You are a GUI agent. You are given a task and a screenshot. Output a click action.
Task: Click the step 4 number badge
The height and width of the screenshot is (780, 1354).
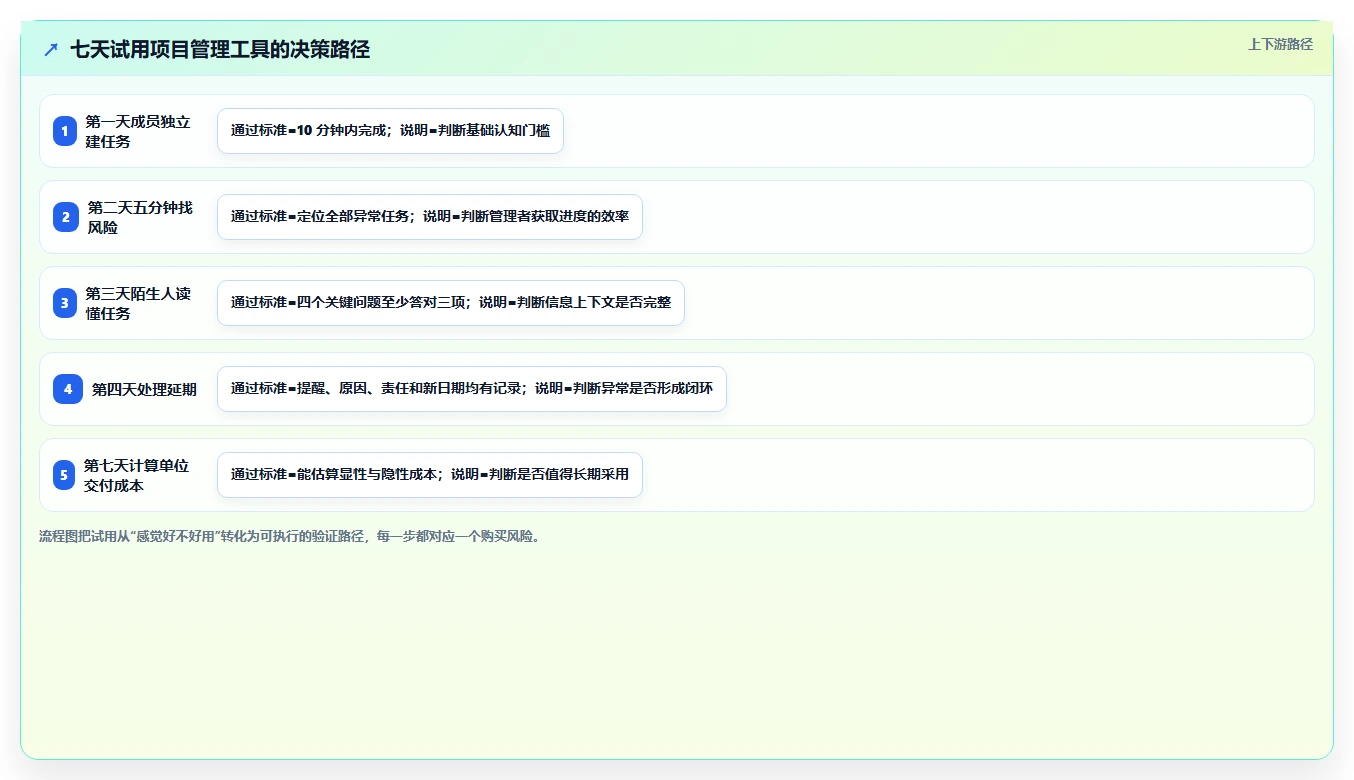click(x=68, y=389)
